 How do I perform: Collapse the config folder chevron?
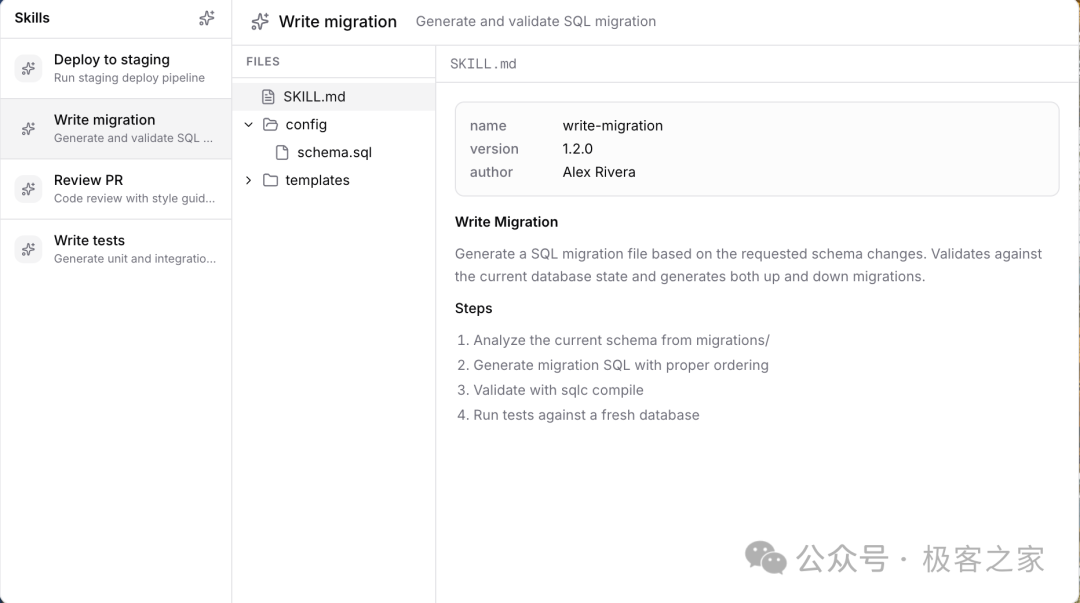coord(249,125)
